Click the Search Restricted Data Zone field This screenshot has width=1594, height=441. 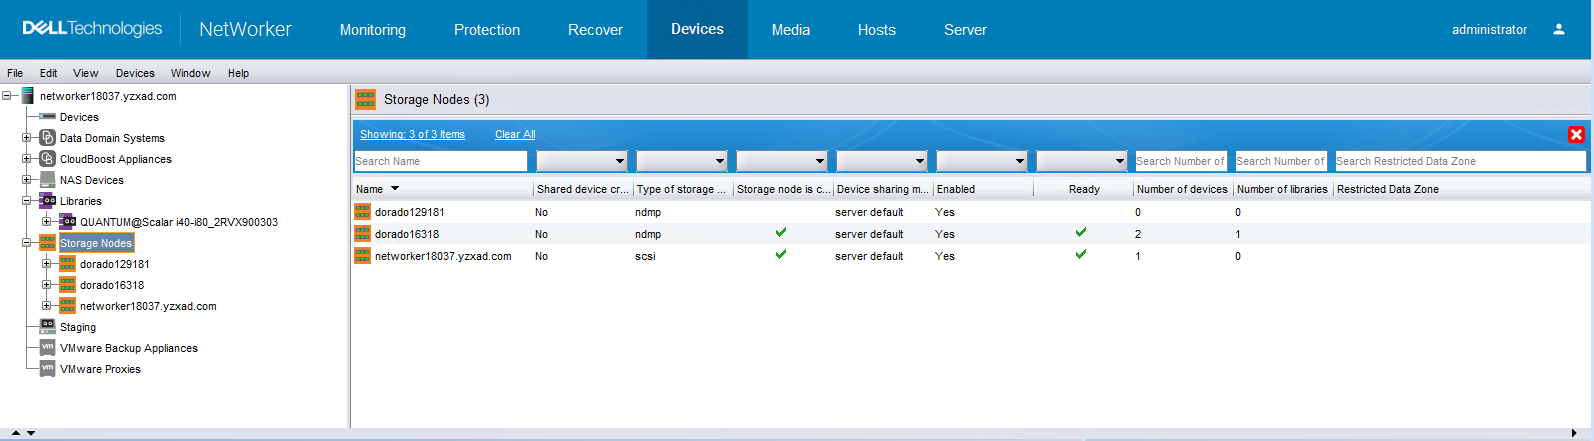[1460, 161]
